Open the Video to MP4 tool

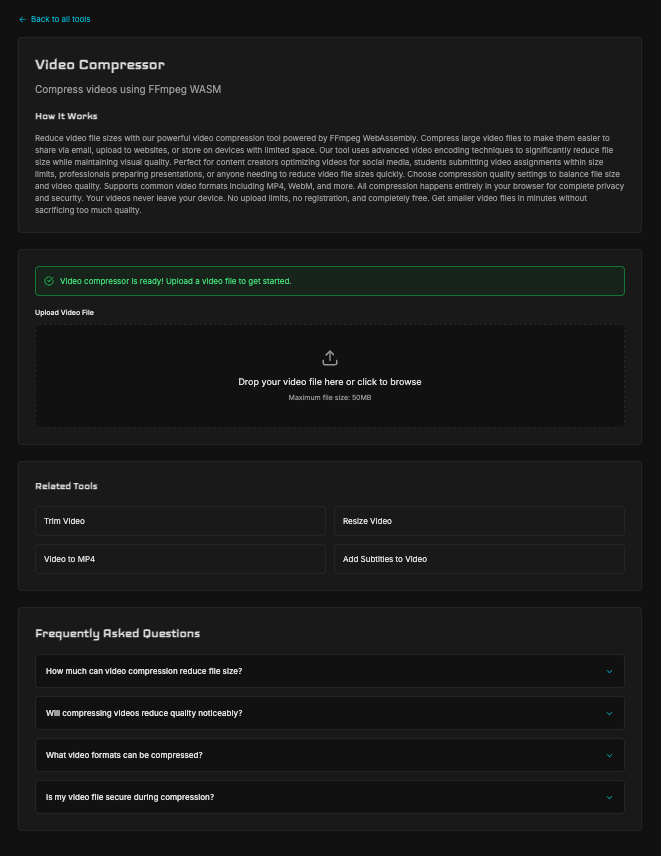180,559
